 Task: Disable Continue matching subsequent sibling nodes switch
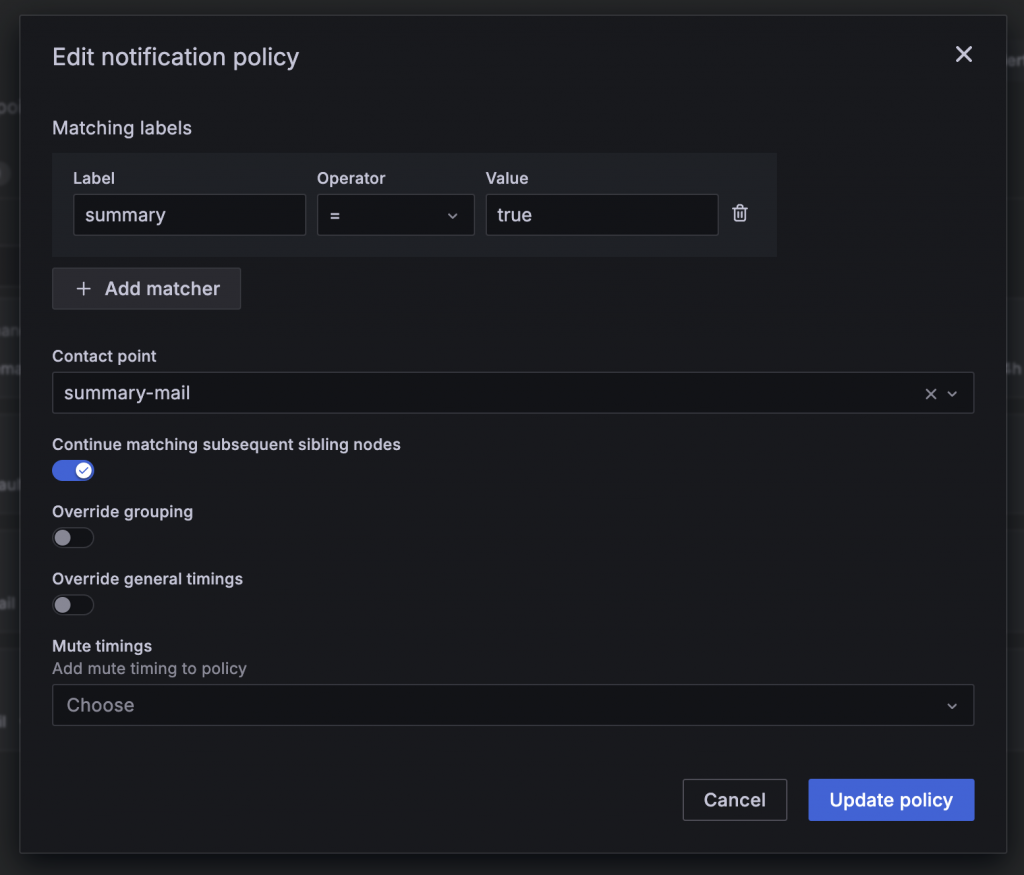click(73, 470)
